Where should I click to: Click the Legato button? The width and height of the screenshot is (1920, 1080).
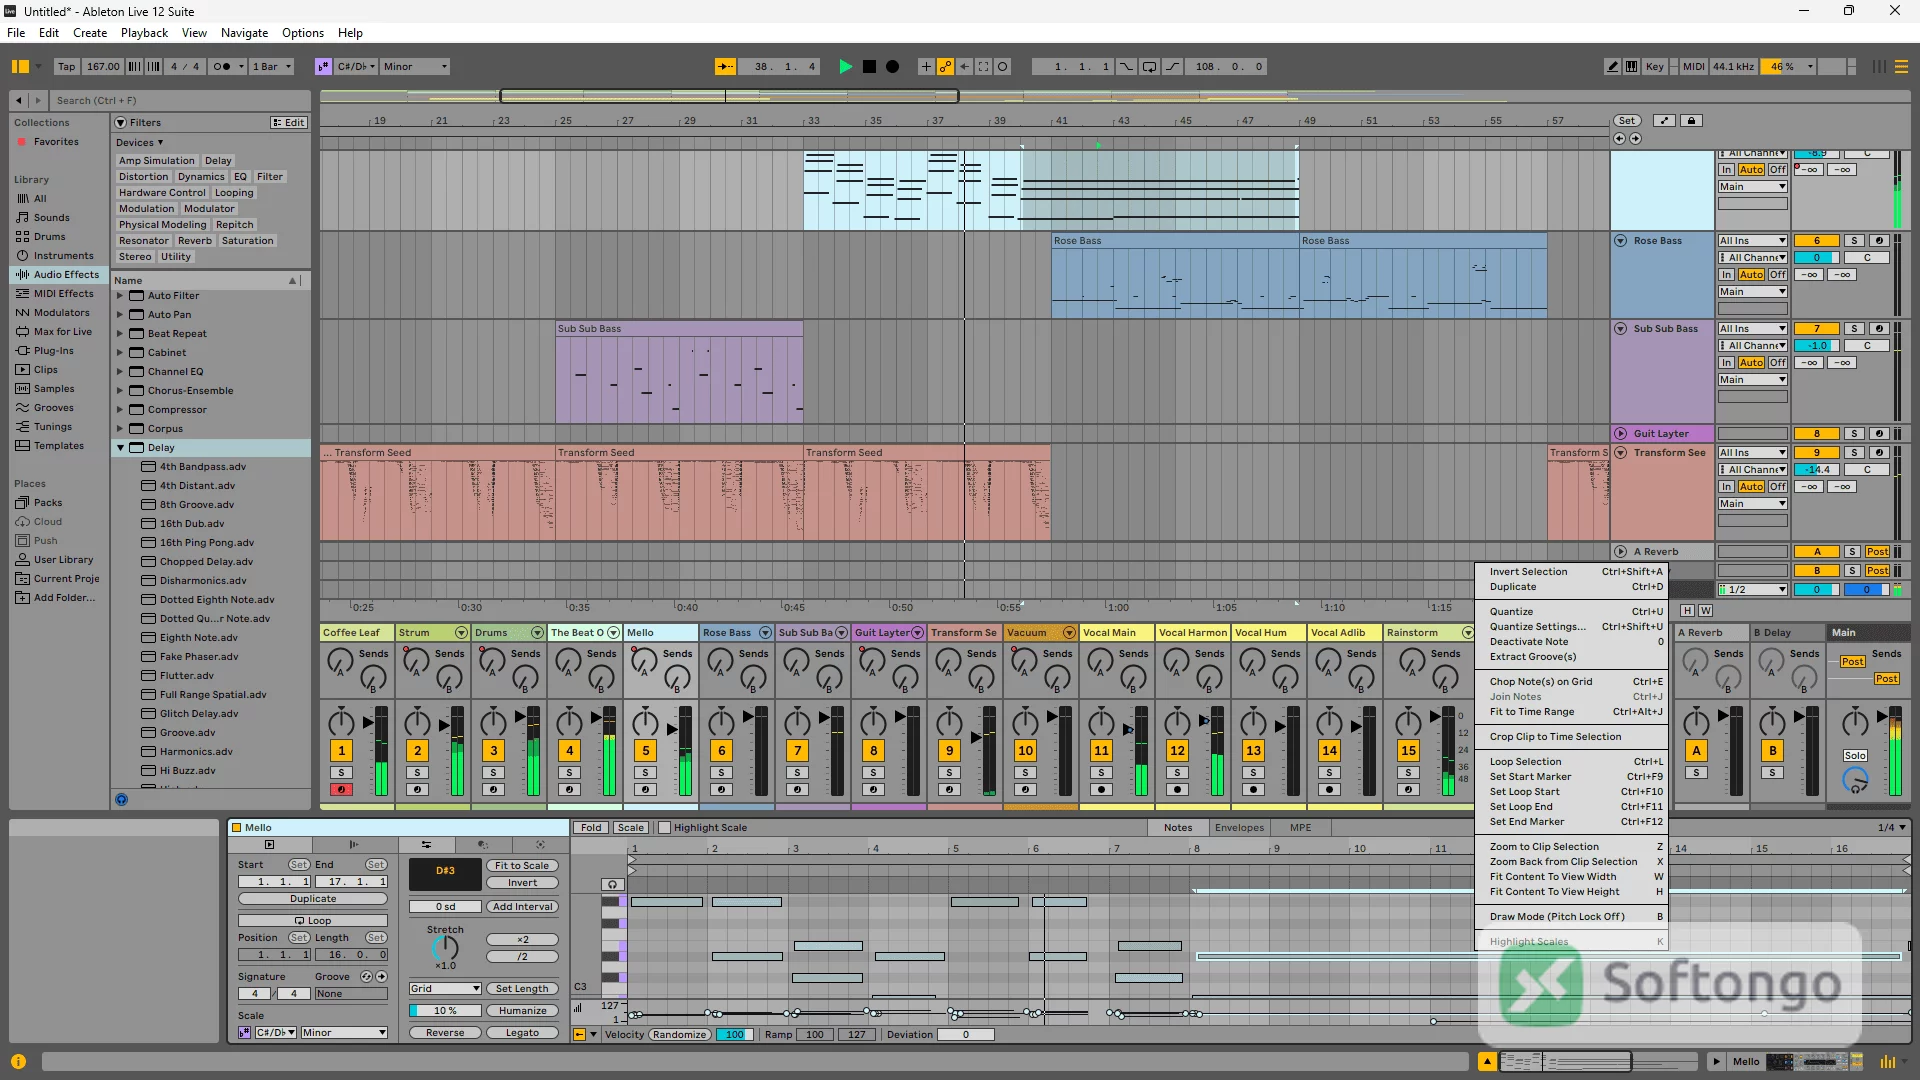522,1033
